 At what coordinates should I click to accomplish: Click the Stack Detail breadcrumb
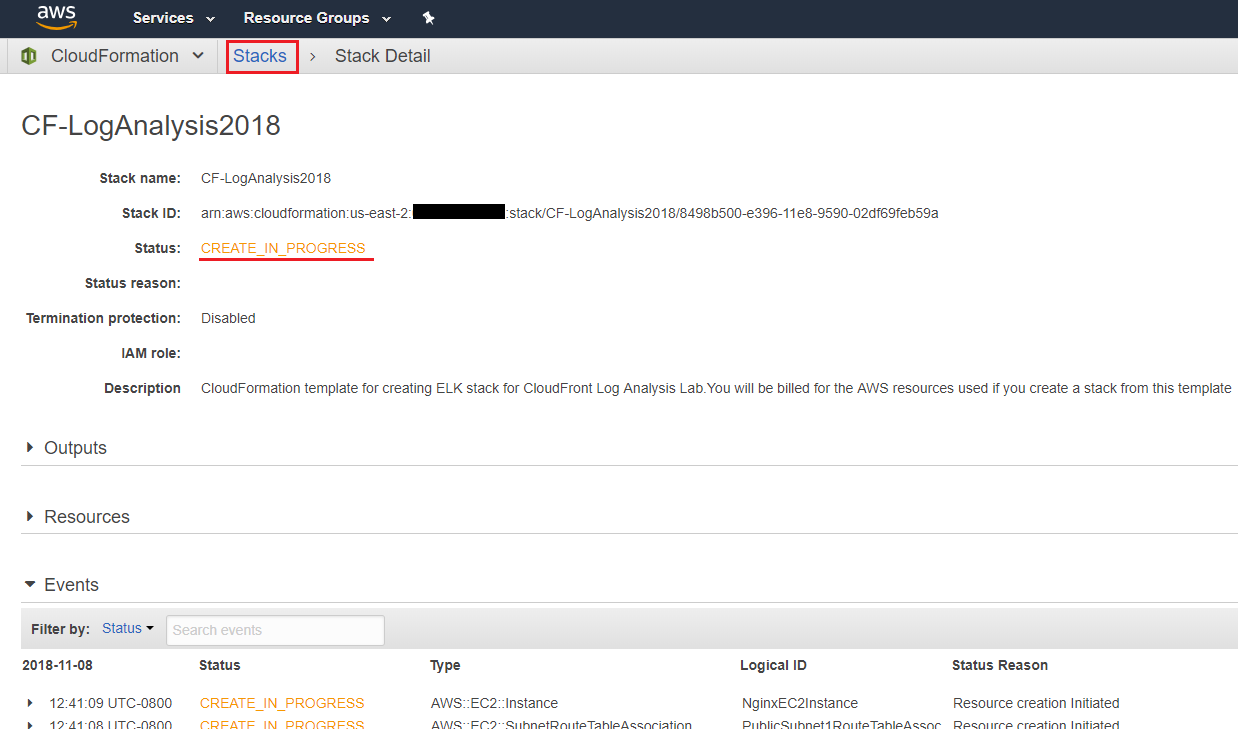383,56
